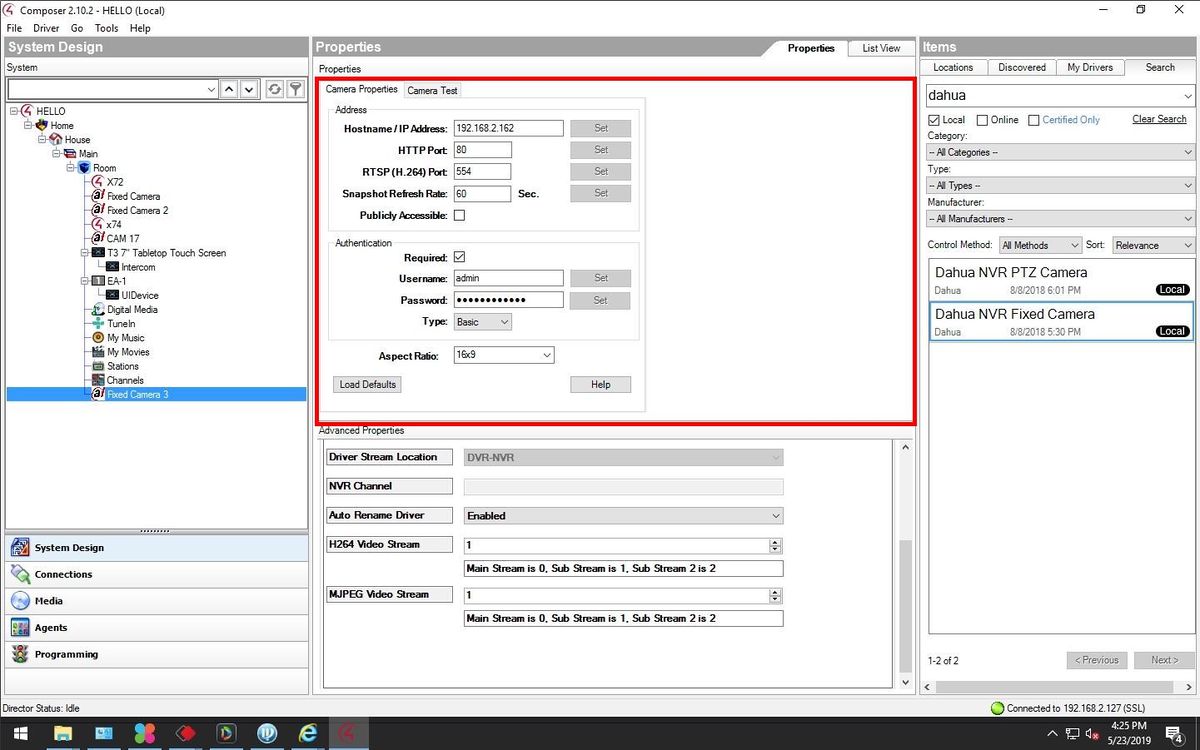Click the Hostname / IP Address field

(x=508, y=128)
